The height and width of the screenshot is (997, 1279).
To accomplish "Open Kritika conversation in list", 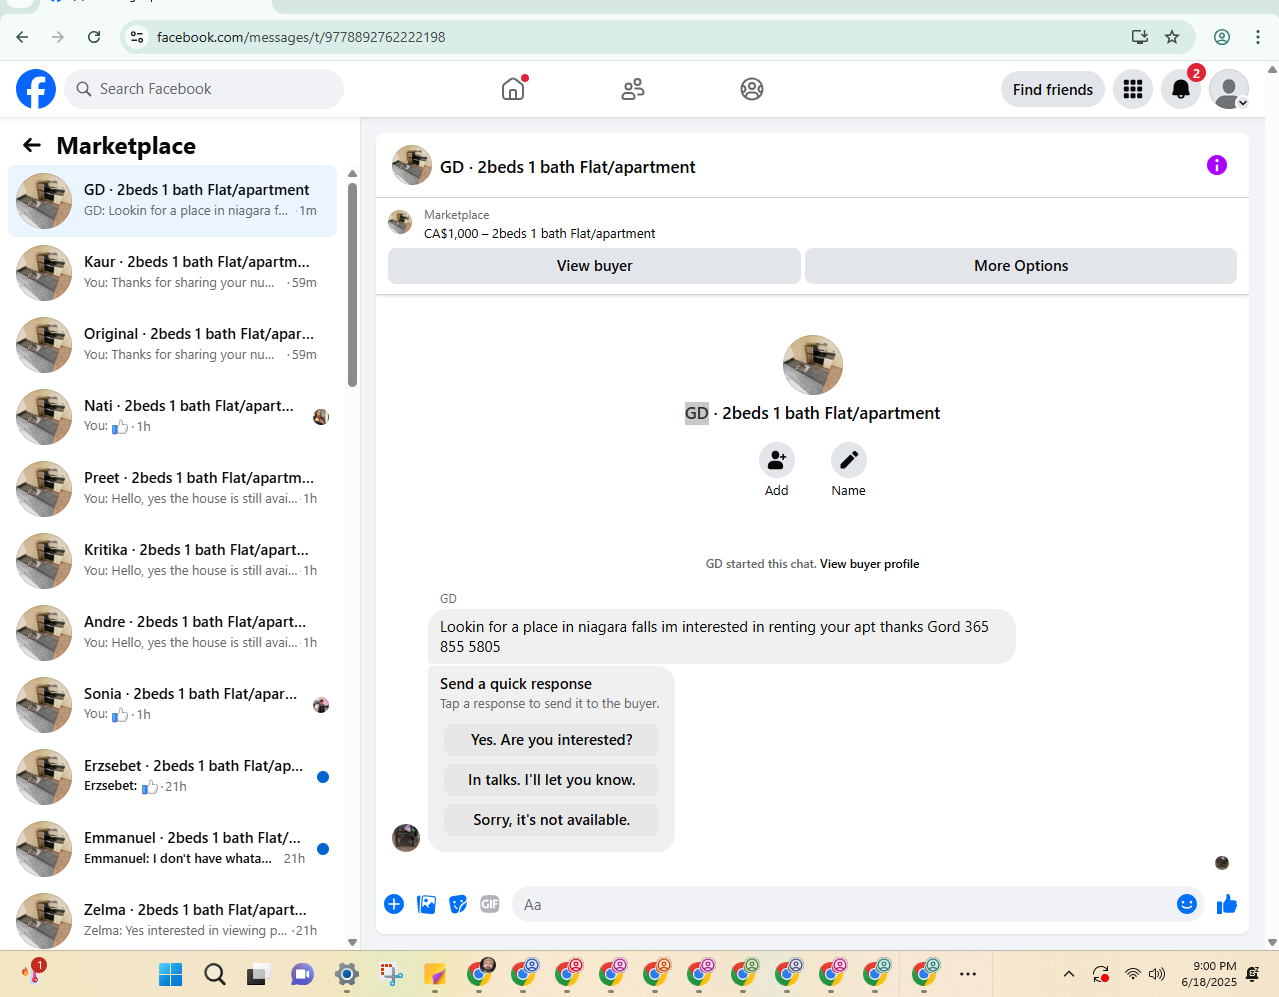I will (172, 561).
